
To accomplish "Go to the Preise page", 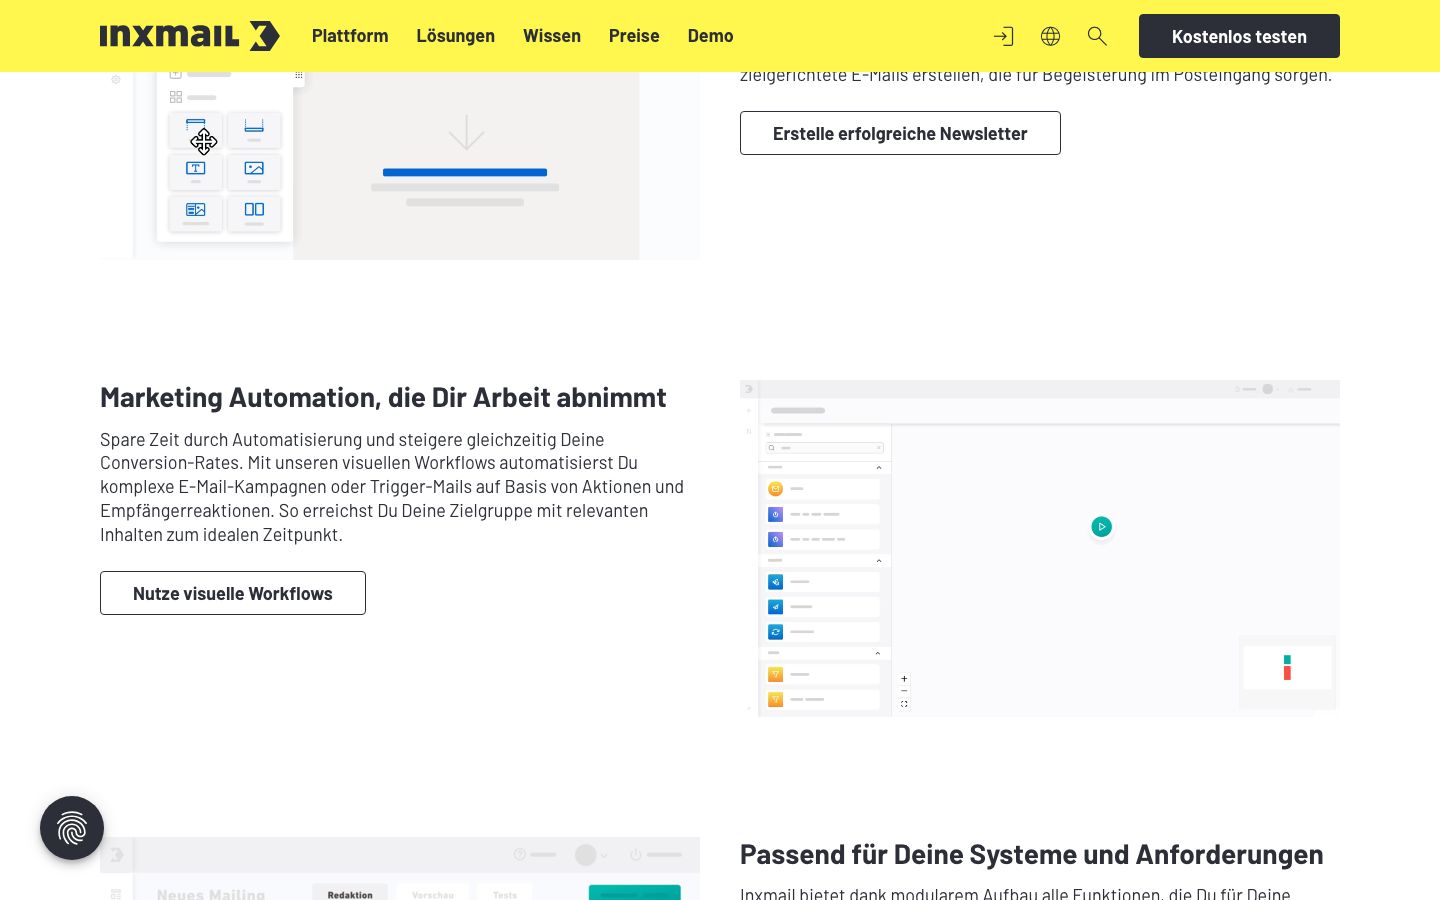I will (634, 36).
